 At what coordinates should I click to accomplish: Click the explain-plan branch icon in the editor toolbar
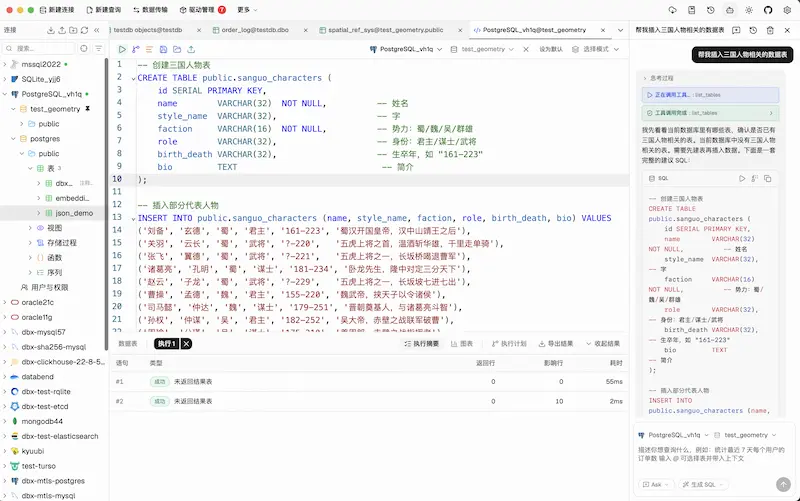point(136,49)
